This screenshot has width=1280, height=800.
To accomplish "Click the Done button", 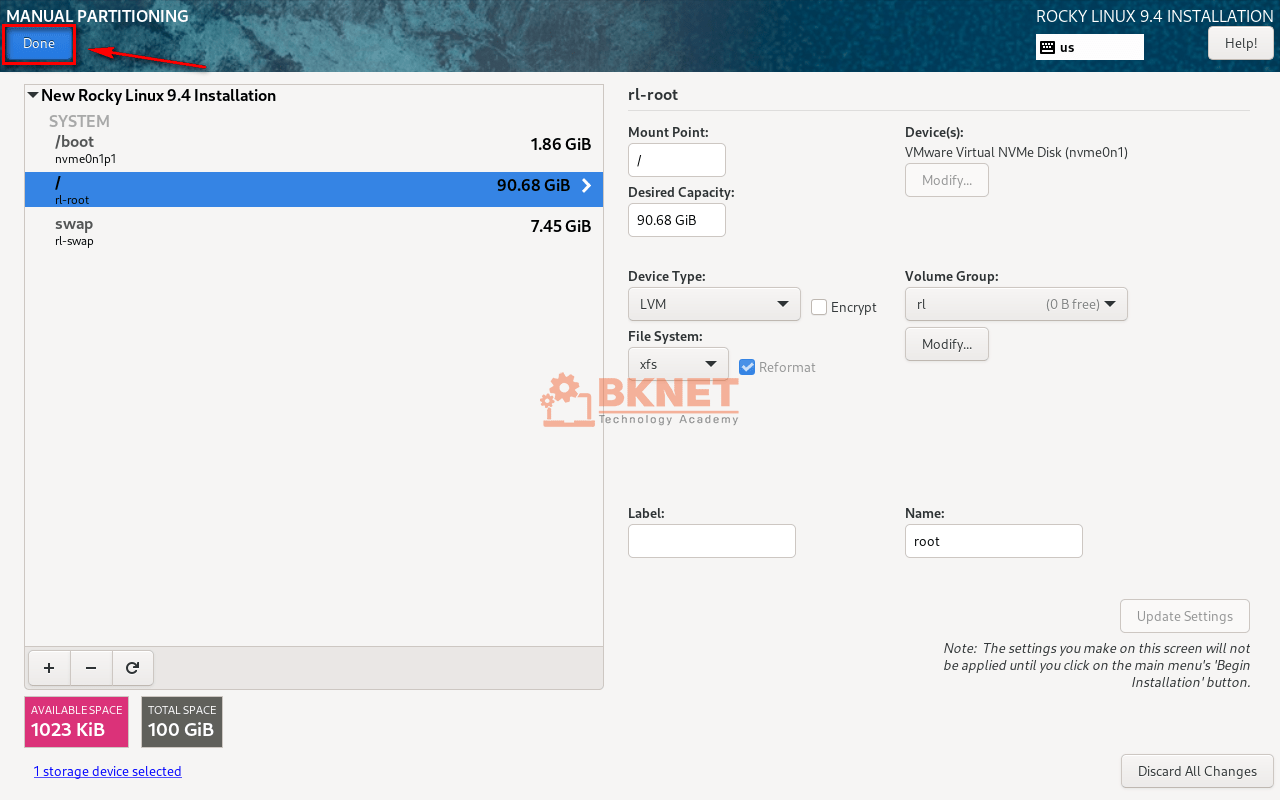I will coord(39,43).
